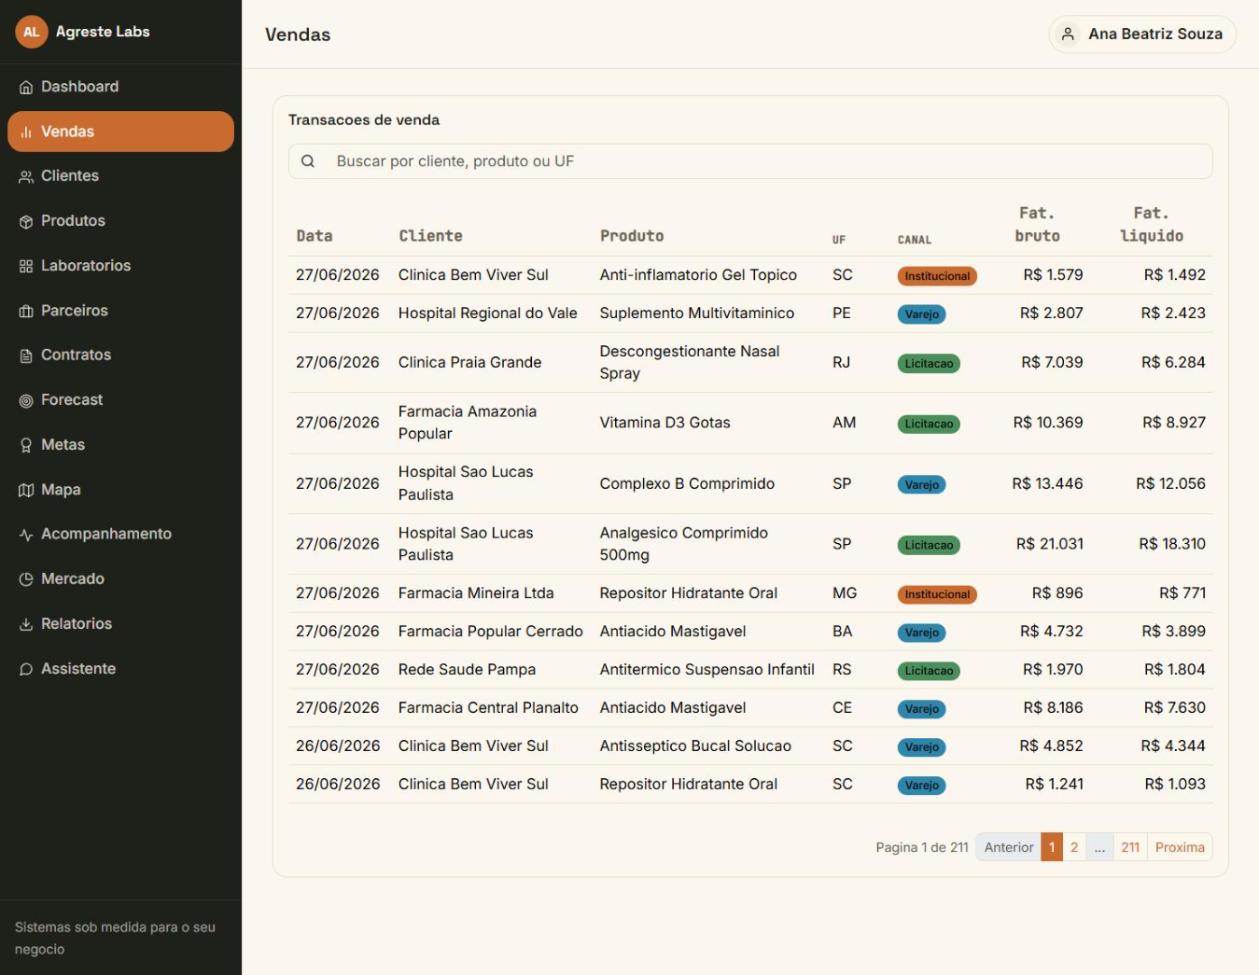1259x975 pixels.
Task: Open the Laboratorios grid icon
Action: (x=26, y=266)
